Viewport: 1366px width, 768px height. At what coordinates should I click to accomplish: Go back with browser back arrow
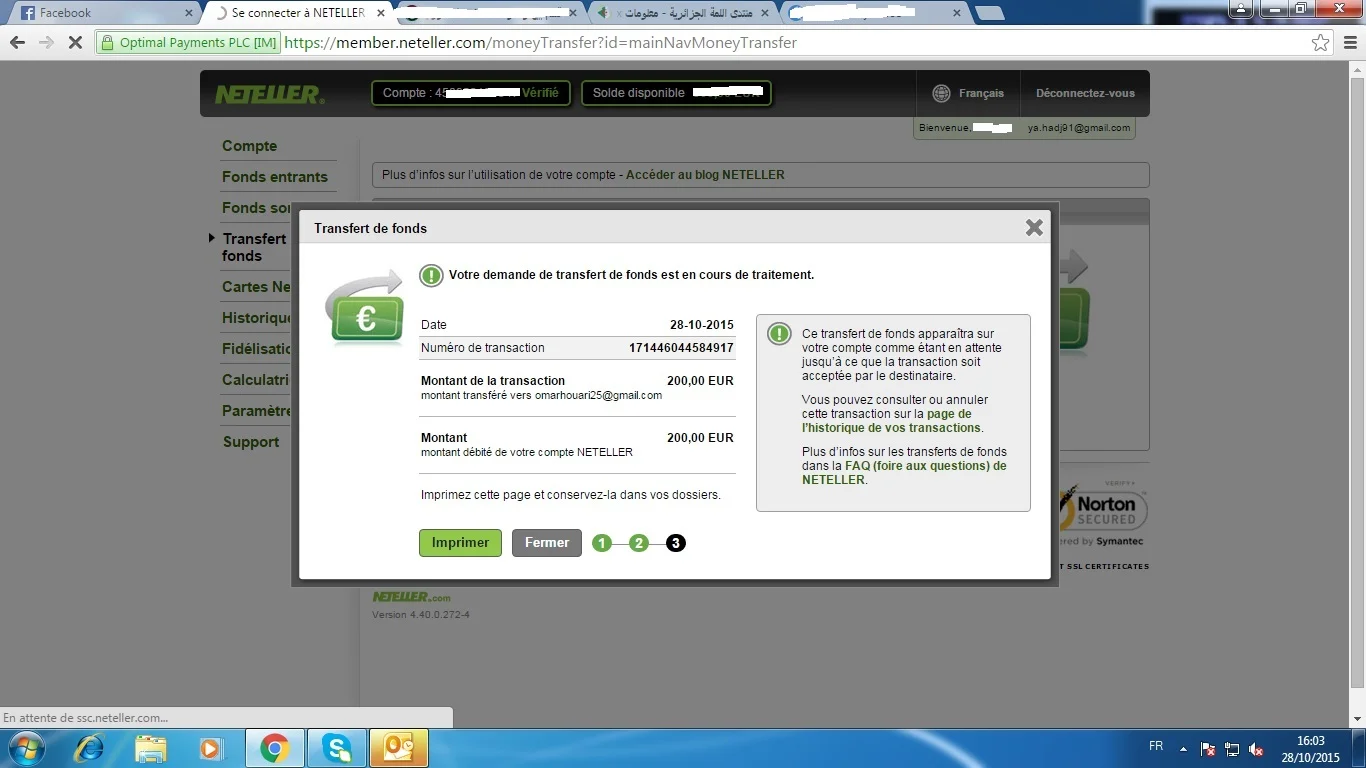(x=17, y=43)
